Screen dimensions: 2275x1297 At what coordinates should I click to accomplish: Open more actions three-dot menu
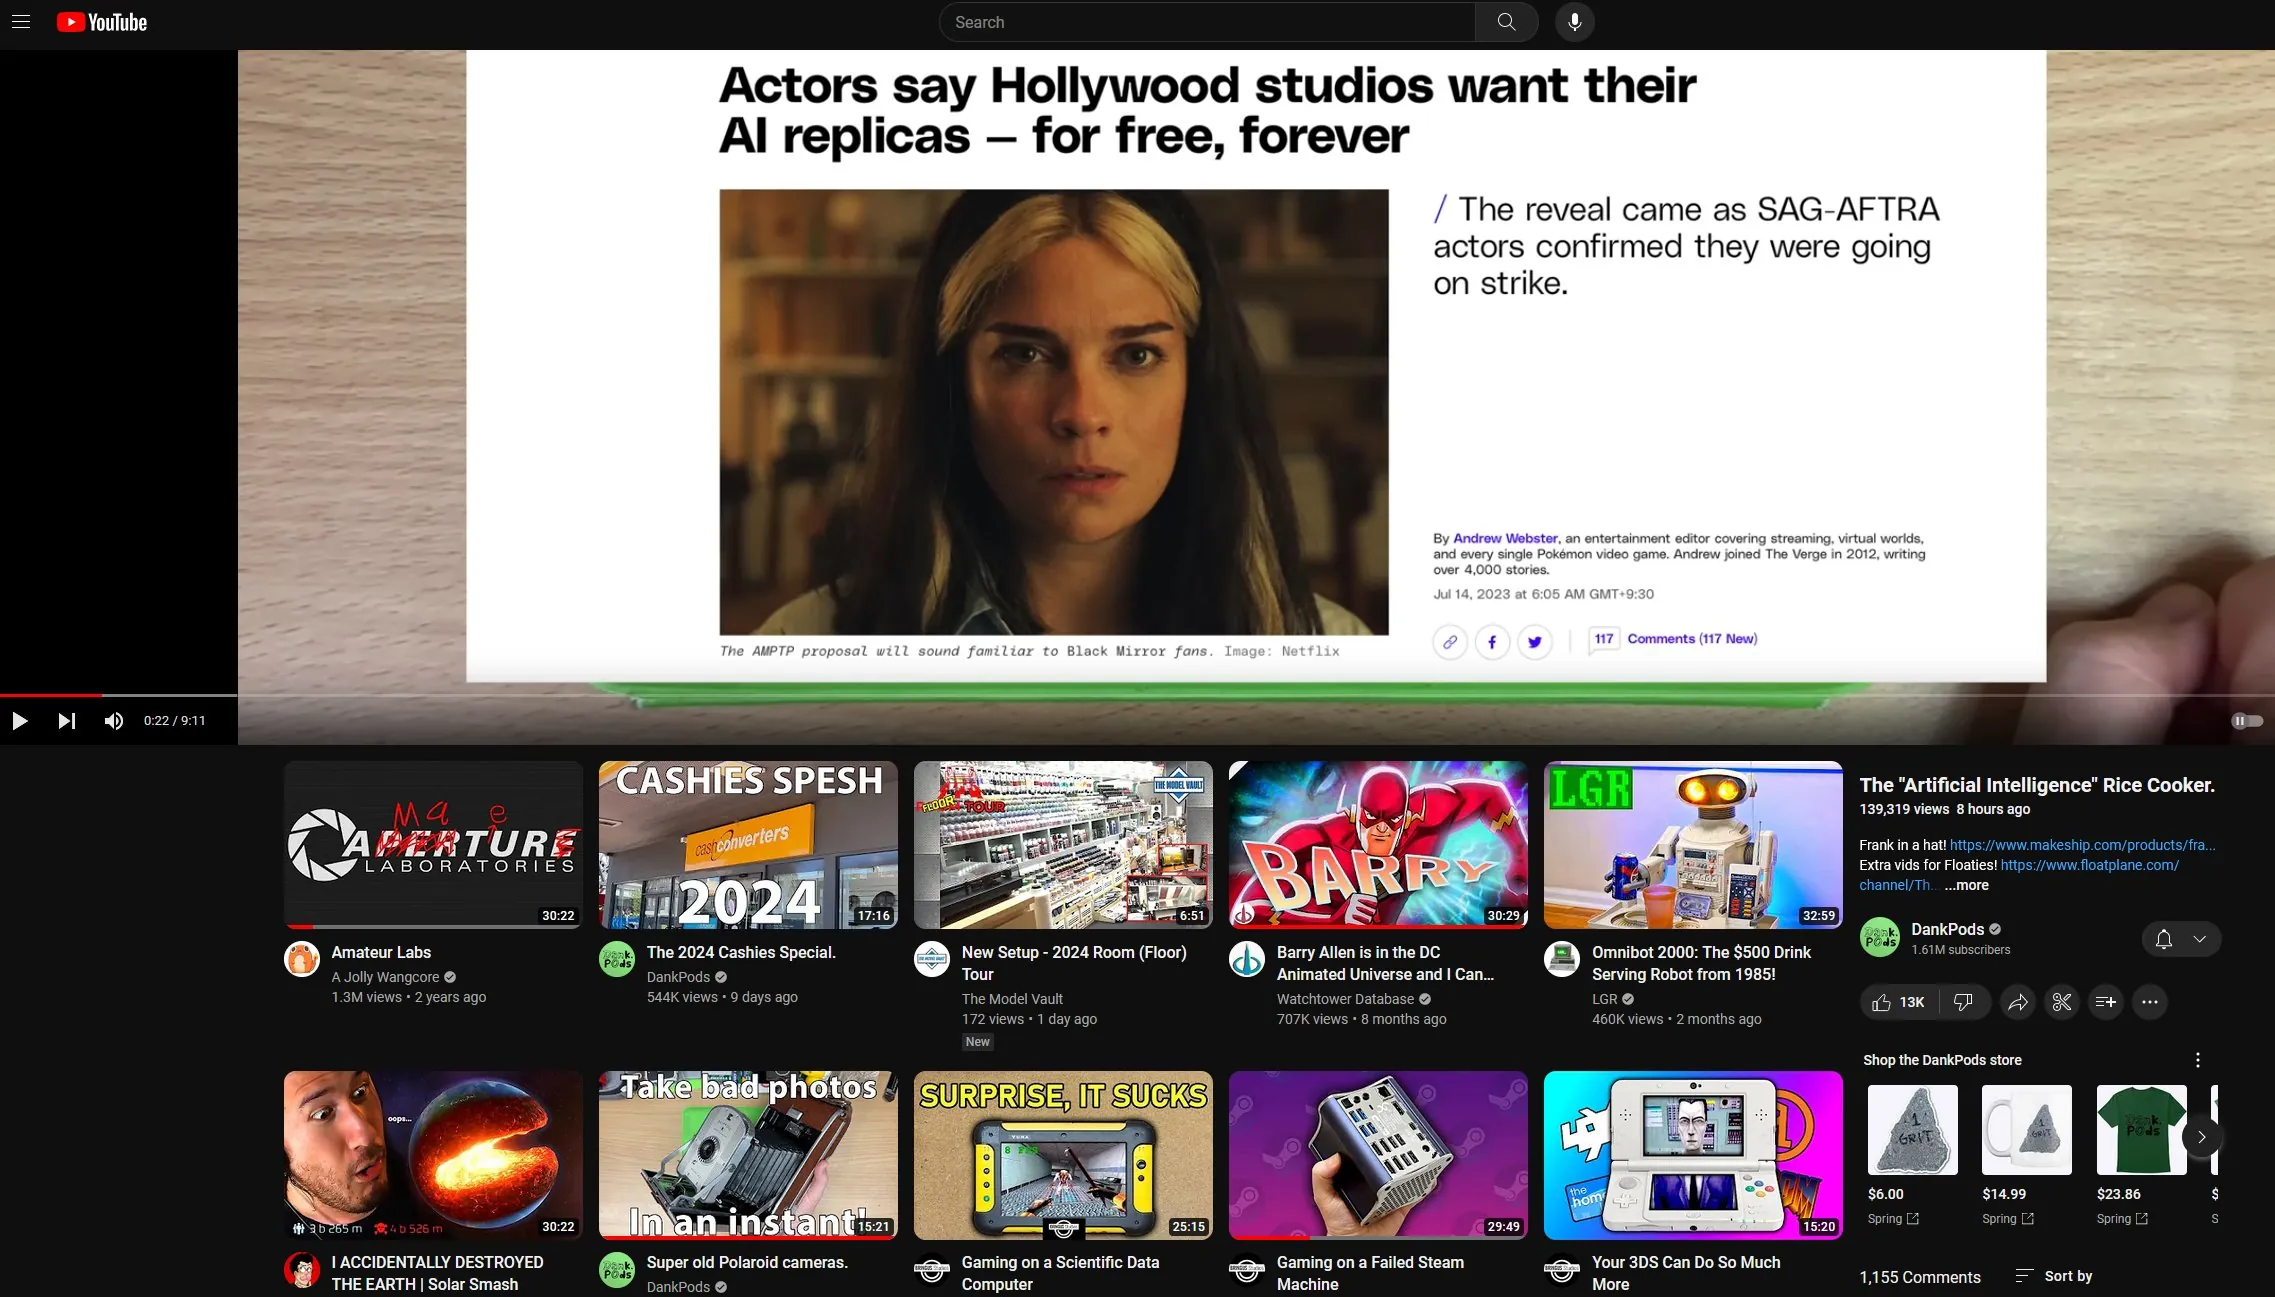(2150, 1002)
